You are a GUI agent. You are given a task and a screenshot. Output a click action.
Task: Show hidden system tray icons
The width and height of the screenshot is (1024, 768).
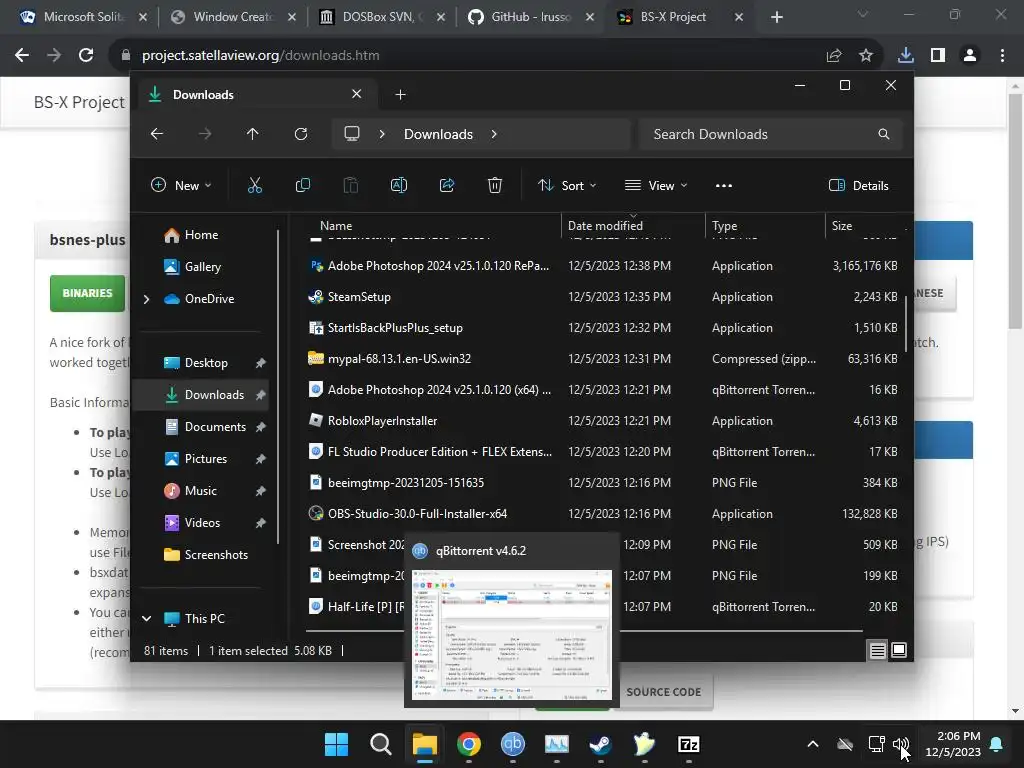coord(812,744)
